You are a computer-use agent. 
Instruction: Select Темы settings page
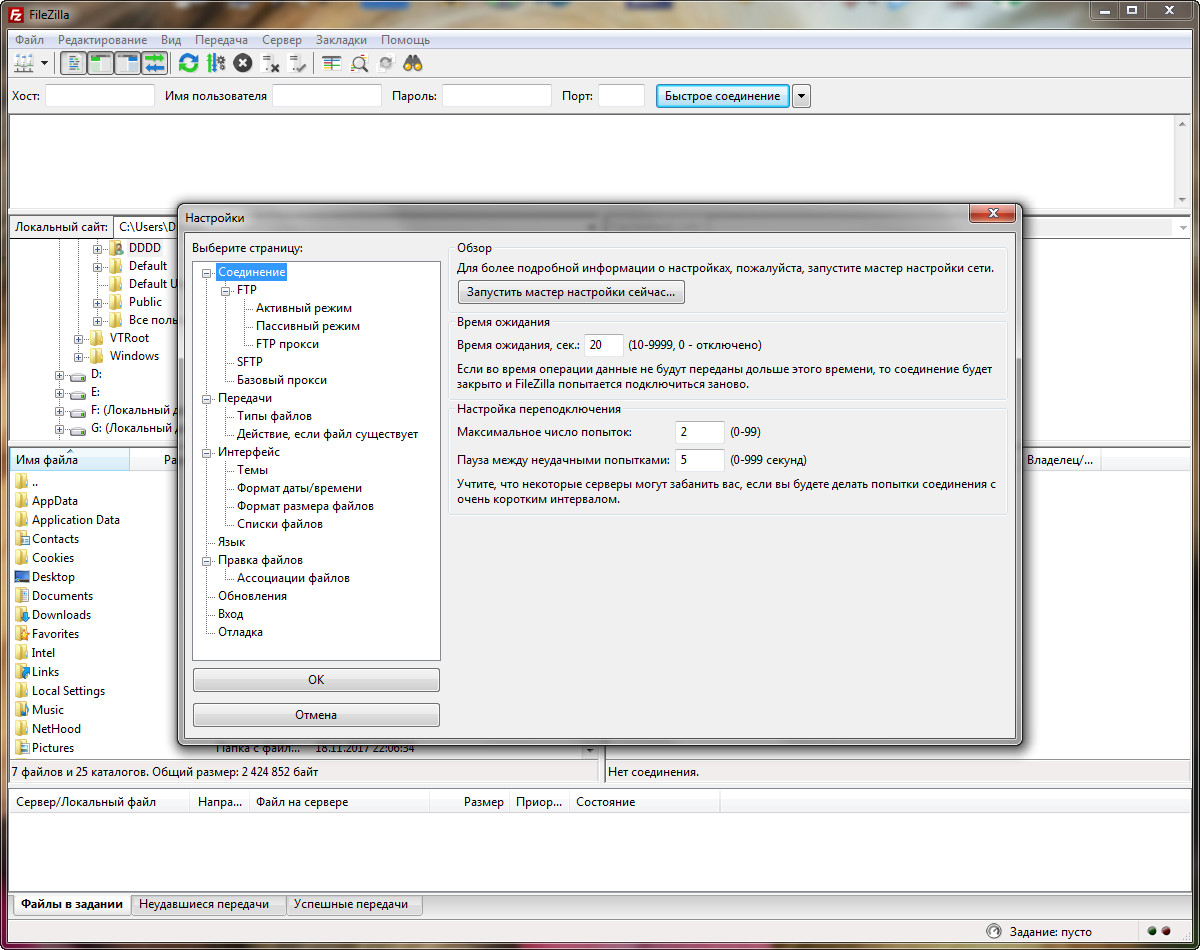point(252,470)
